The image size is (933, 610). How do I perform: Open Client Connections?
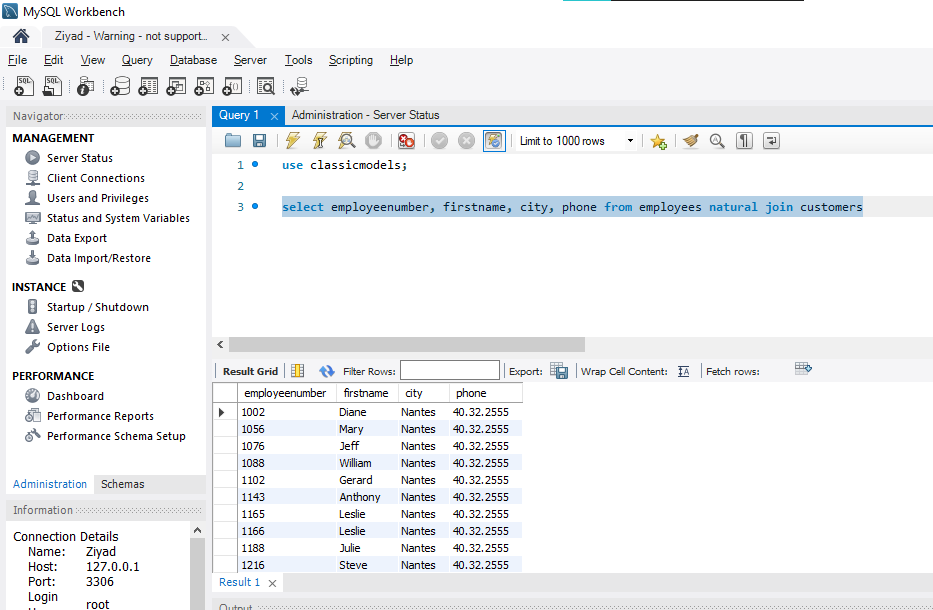pyautogui.click(x=96, y=178)
